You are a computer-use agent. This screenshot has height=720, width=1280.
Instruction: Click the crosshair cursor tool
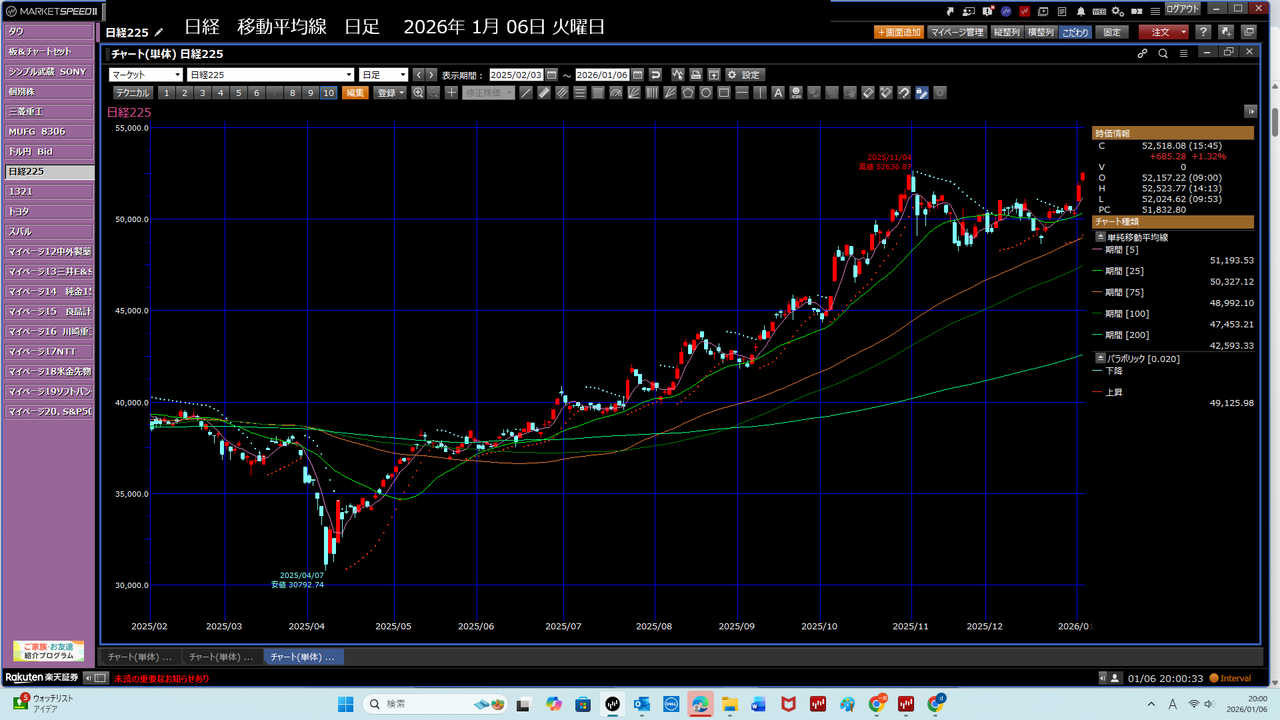tap(451, 93)
